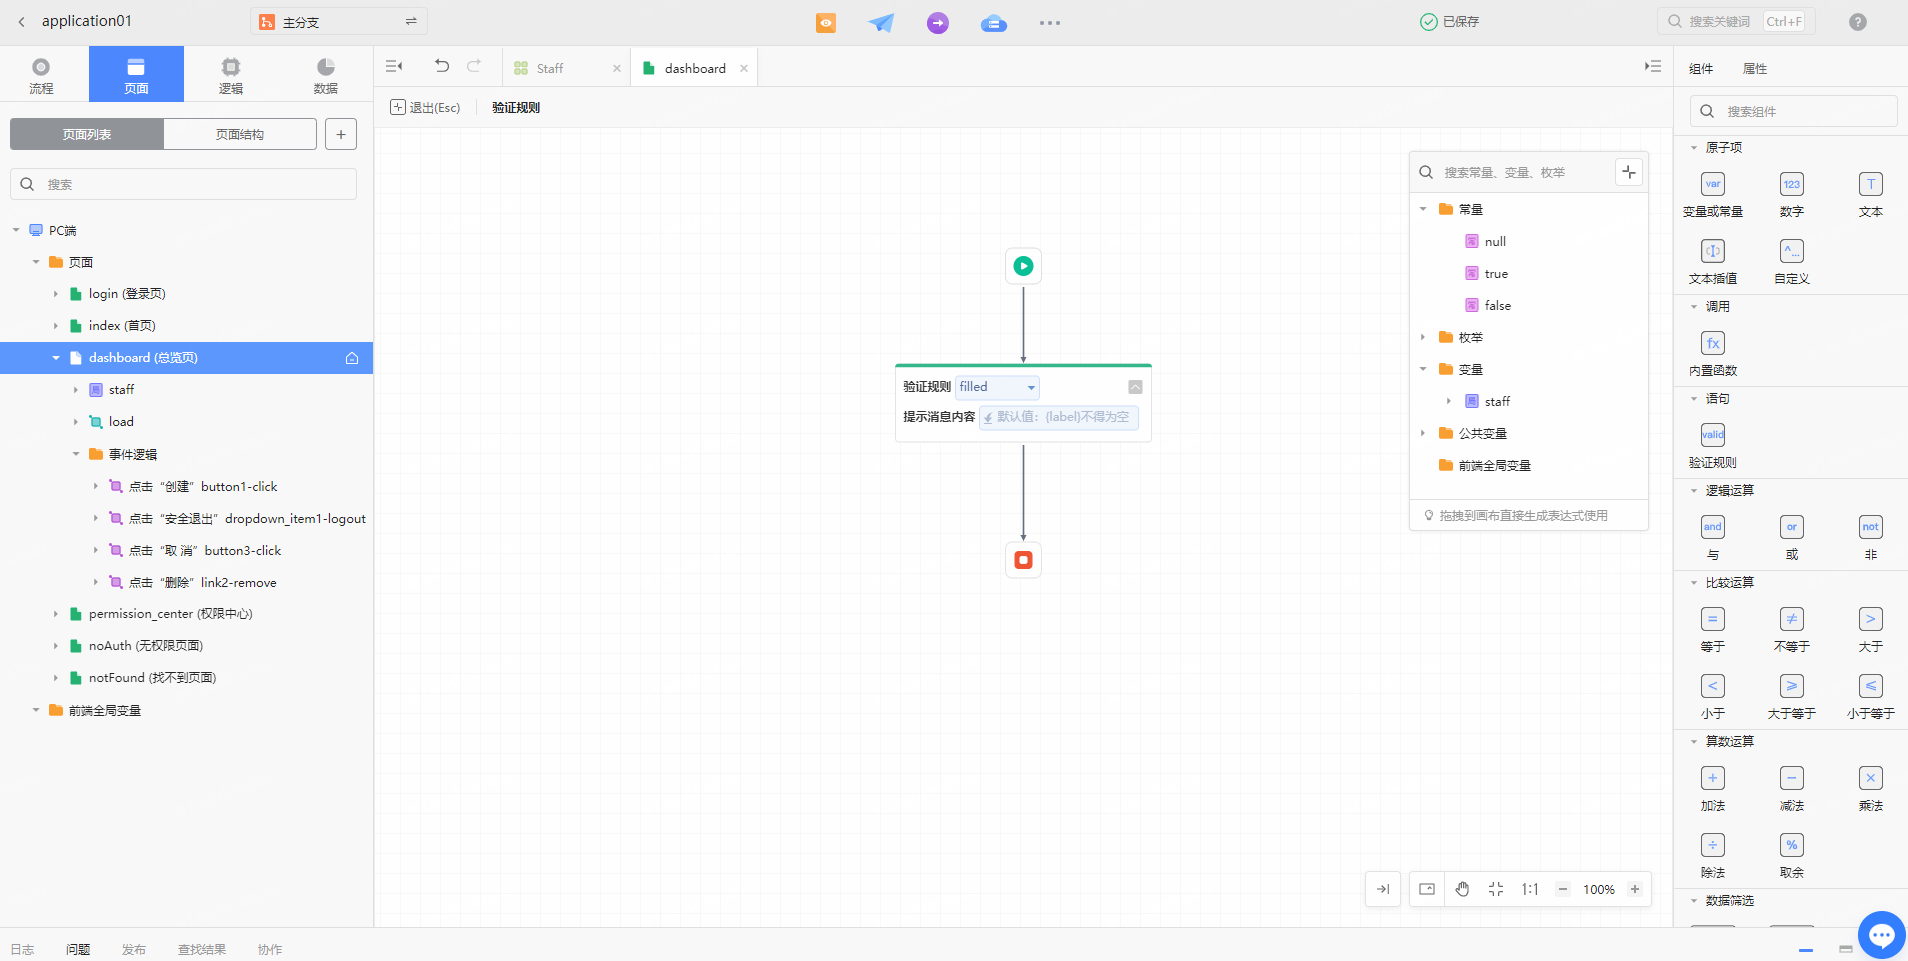Screen dimensions: 1908x961
Task: Switch to the 逻辑 tab
Action: pyautogui.click(x=231, y=75)
